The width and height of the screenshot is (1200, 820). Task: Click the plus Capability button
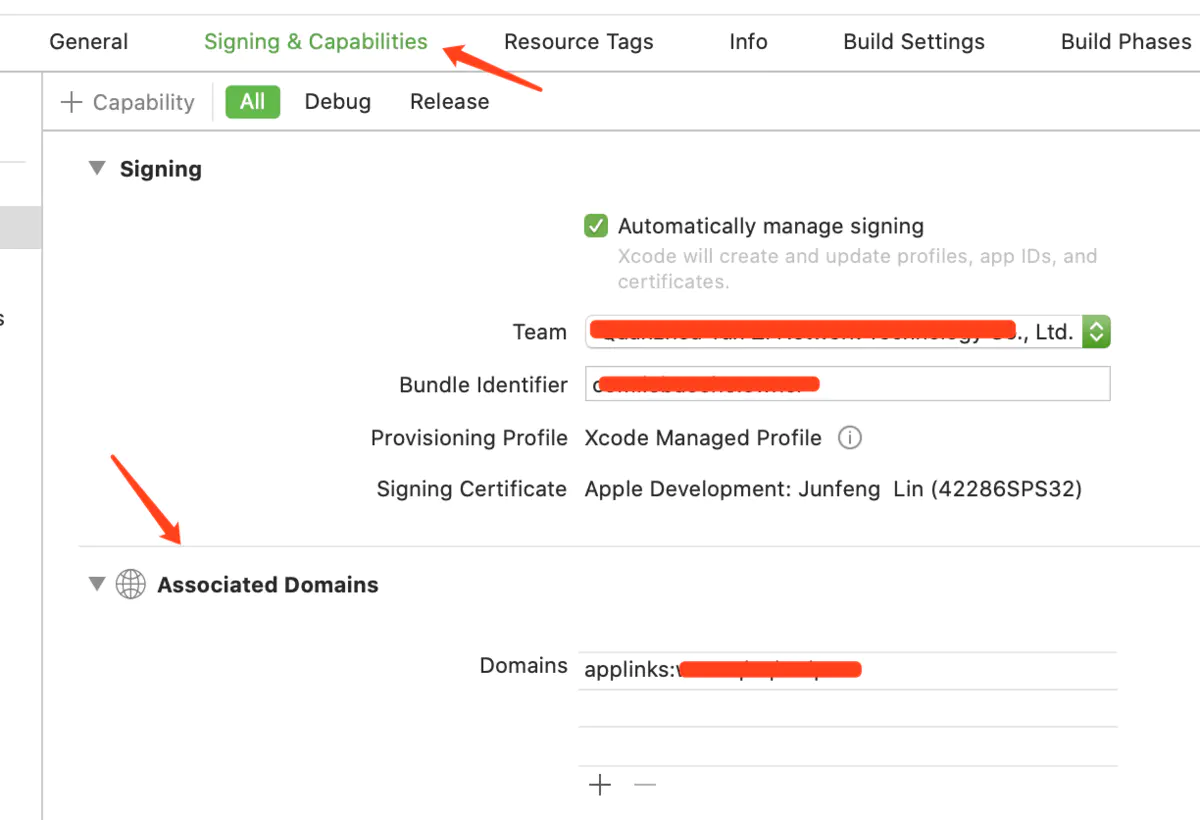[x=128, y=102]
